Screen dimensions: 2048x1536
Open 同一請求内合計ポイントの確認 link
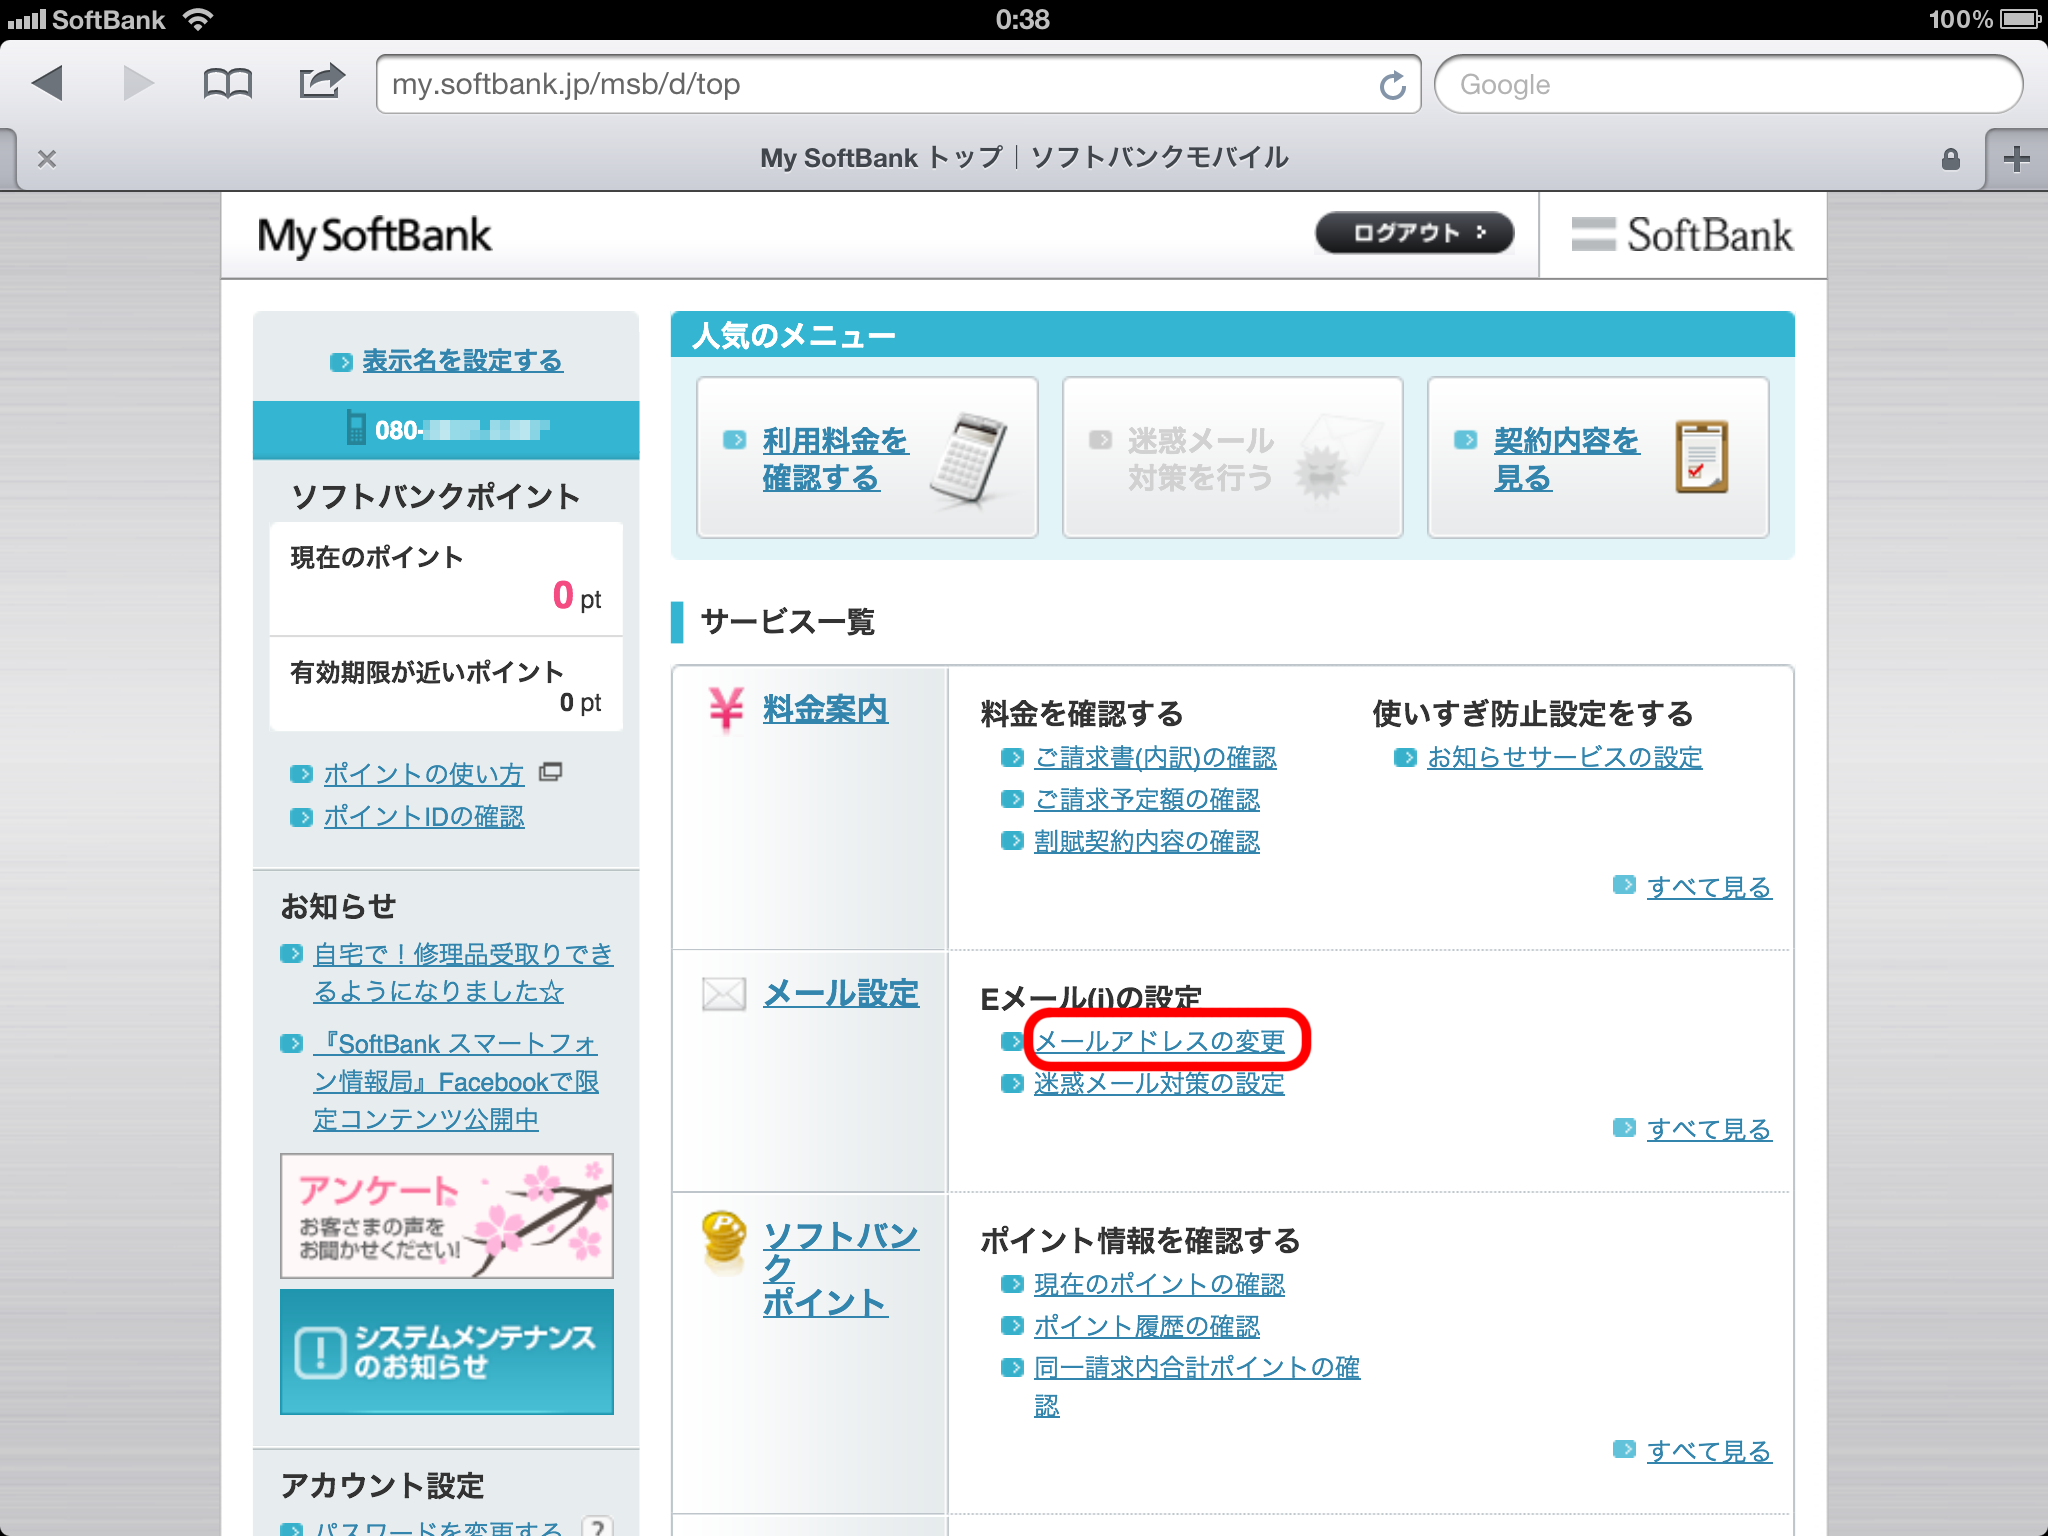pos(1197,1386)
